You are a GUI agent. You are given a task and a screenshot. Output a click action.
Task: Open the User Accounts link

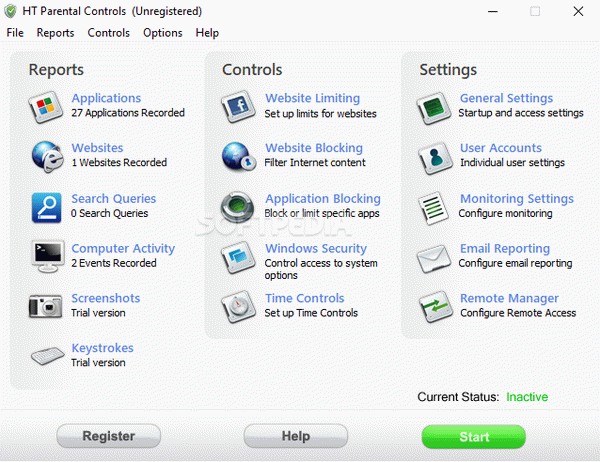(501, 148)
